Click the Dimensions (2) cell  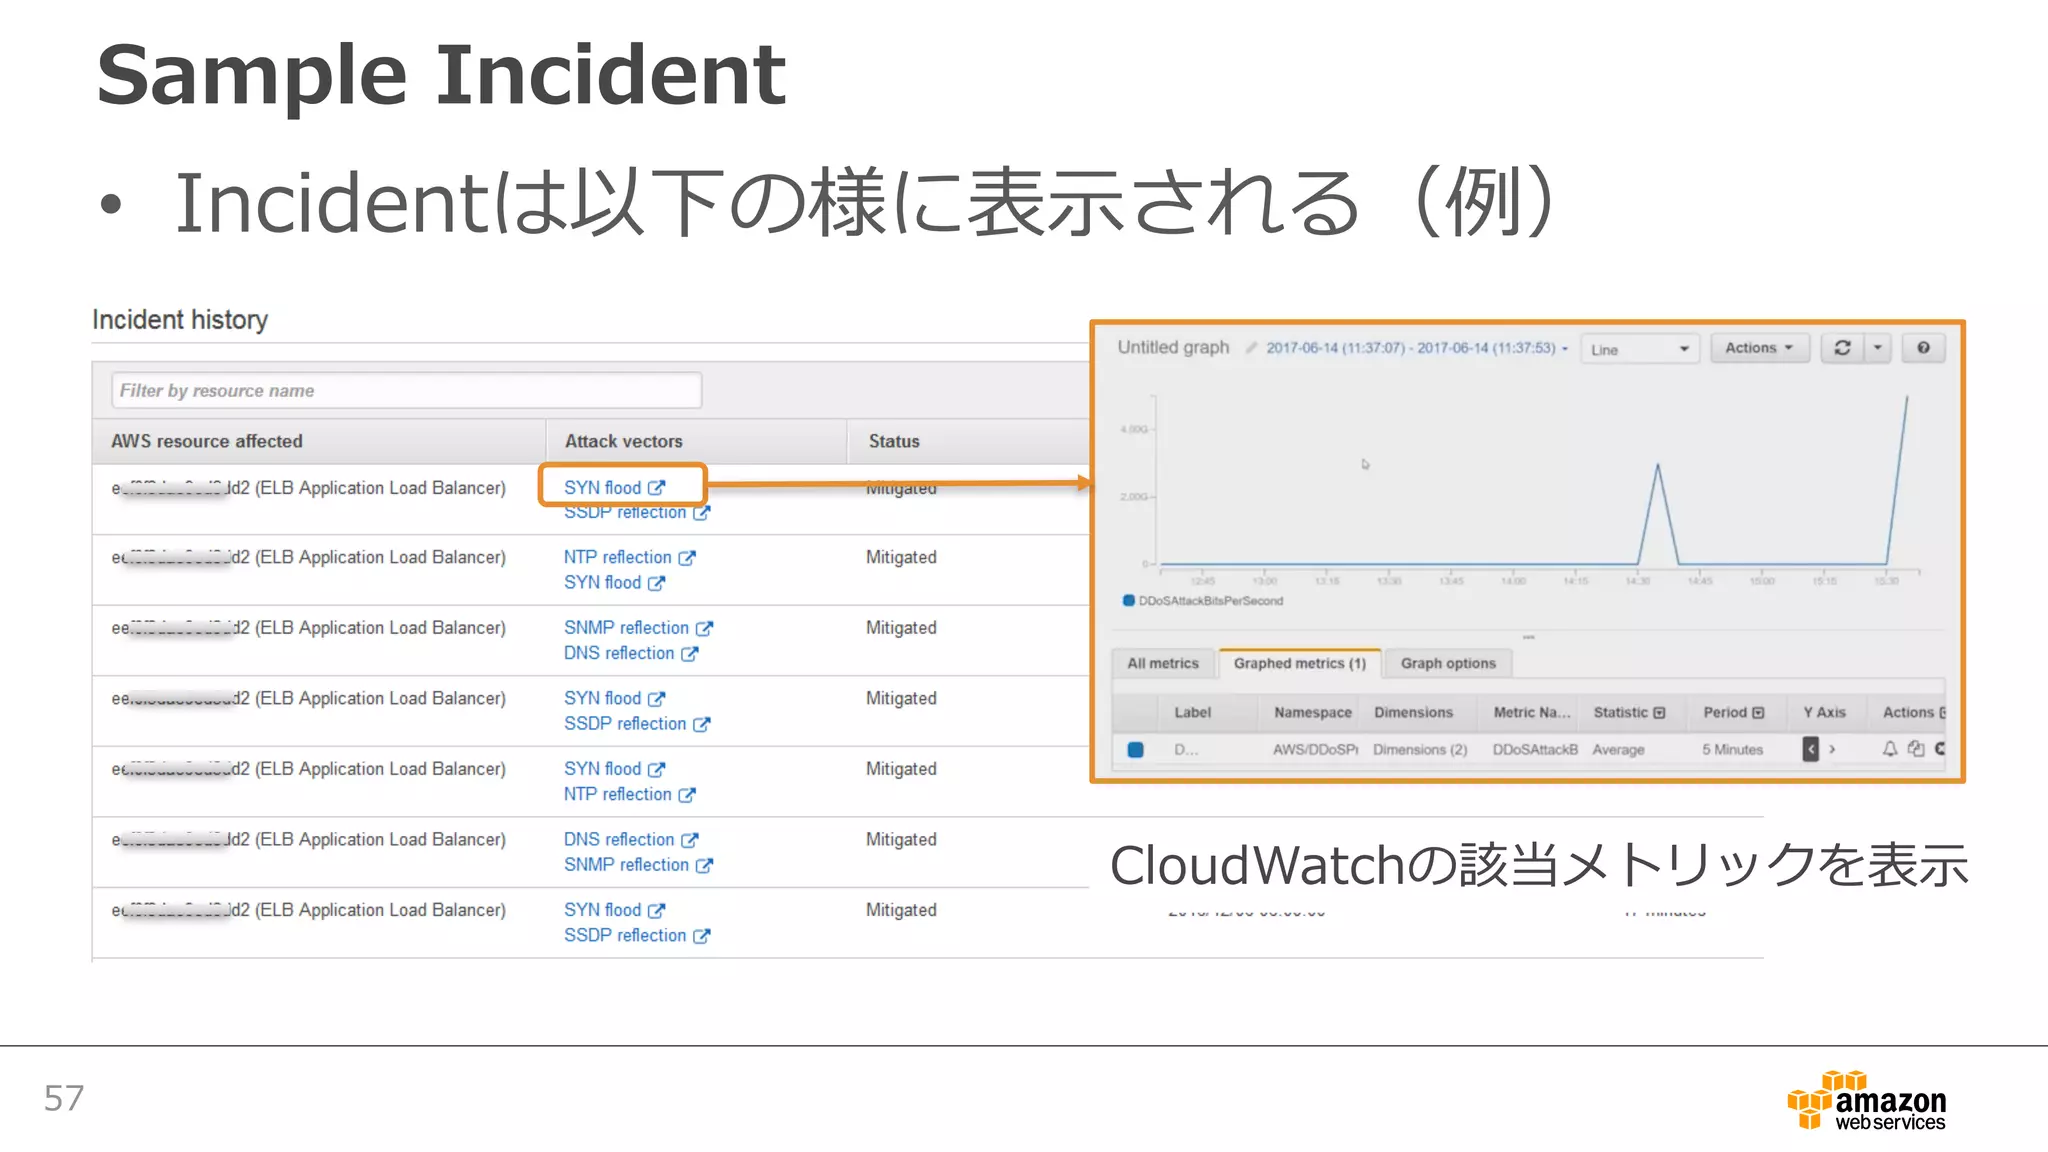1420,749
